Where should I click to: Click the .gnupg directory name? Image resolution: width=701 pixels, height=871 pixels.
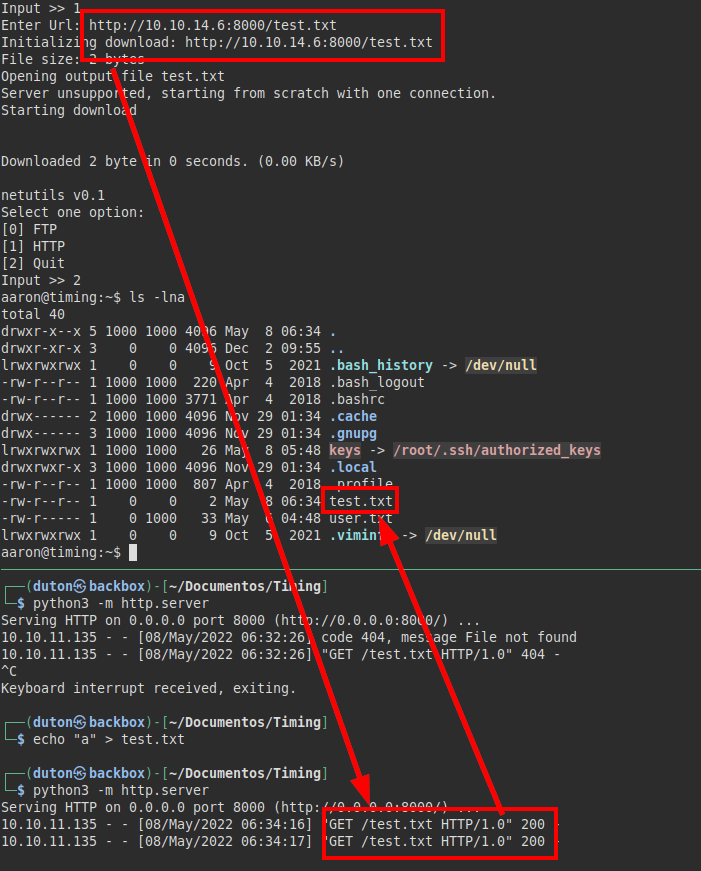tap(353, 433)
